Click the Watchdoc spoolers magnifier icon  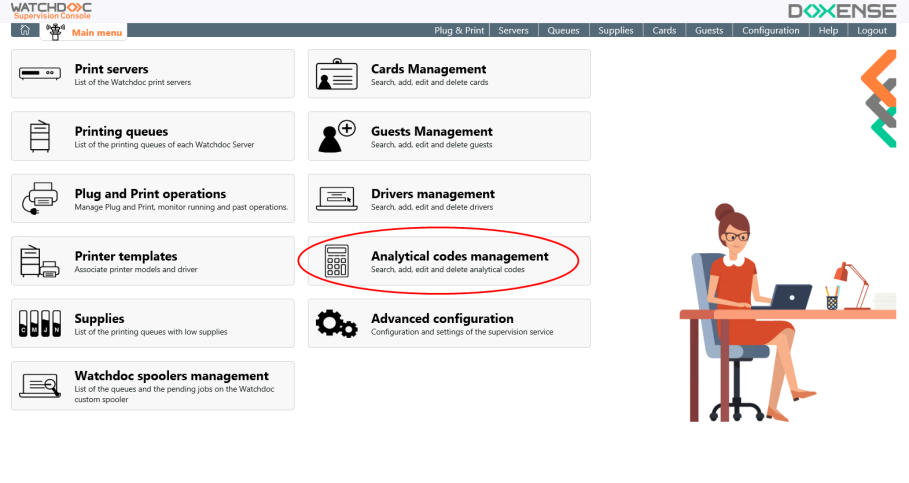click(41, 386)
